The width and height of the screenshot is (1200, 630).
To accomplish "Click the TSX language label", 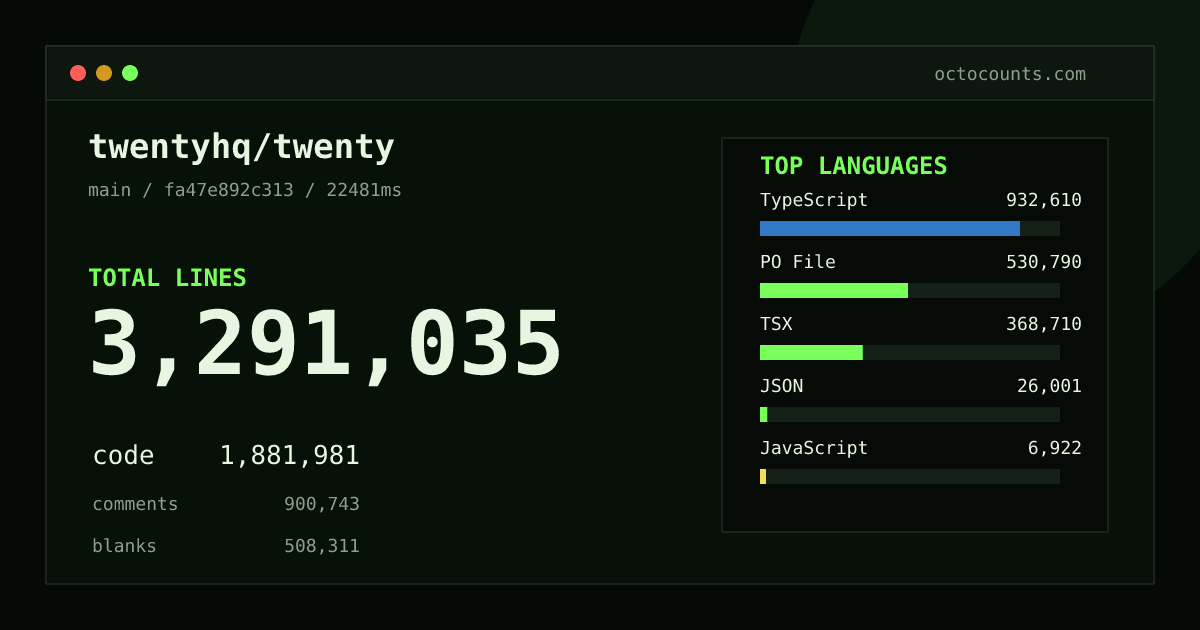I will coord(776,324).
